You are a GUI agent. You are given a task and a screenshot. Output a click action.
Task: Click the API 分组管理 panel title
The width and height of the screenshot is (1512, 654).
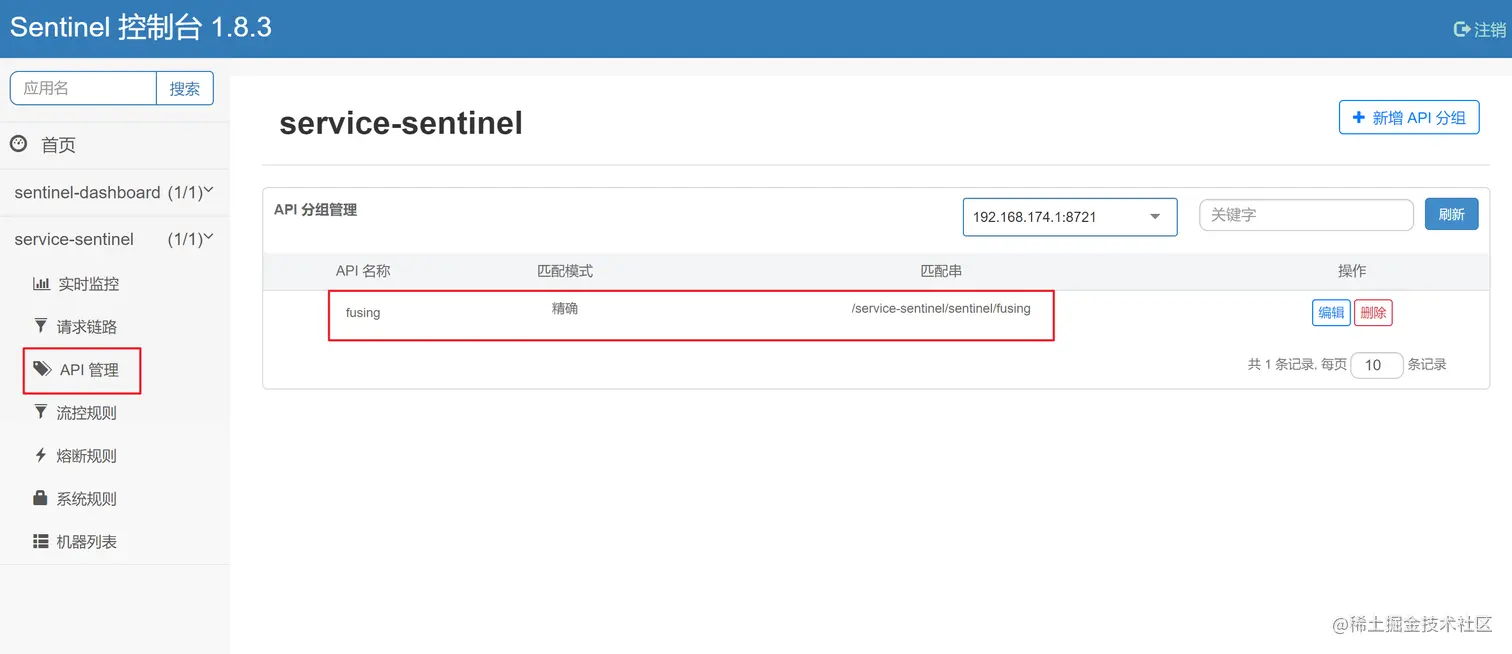point(315,210)
